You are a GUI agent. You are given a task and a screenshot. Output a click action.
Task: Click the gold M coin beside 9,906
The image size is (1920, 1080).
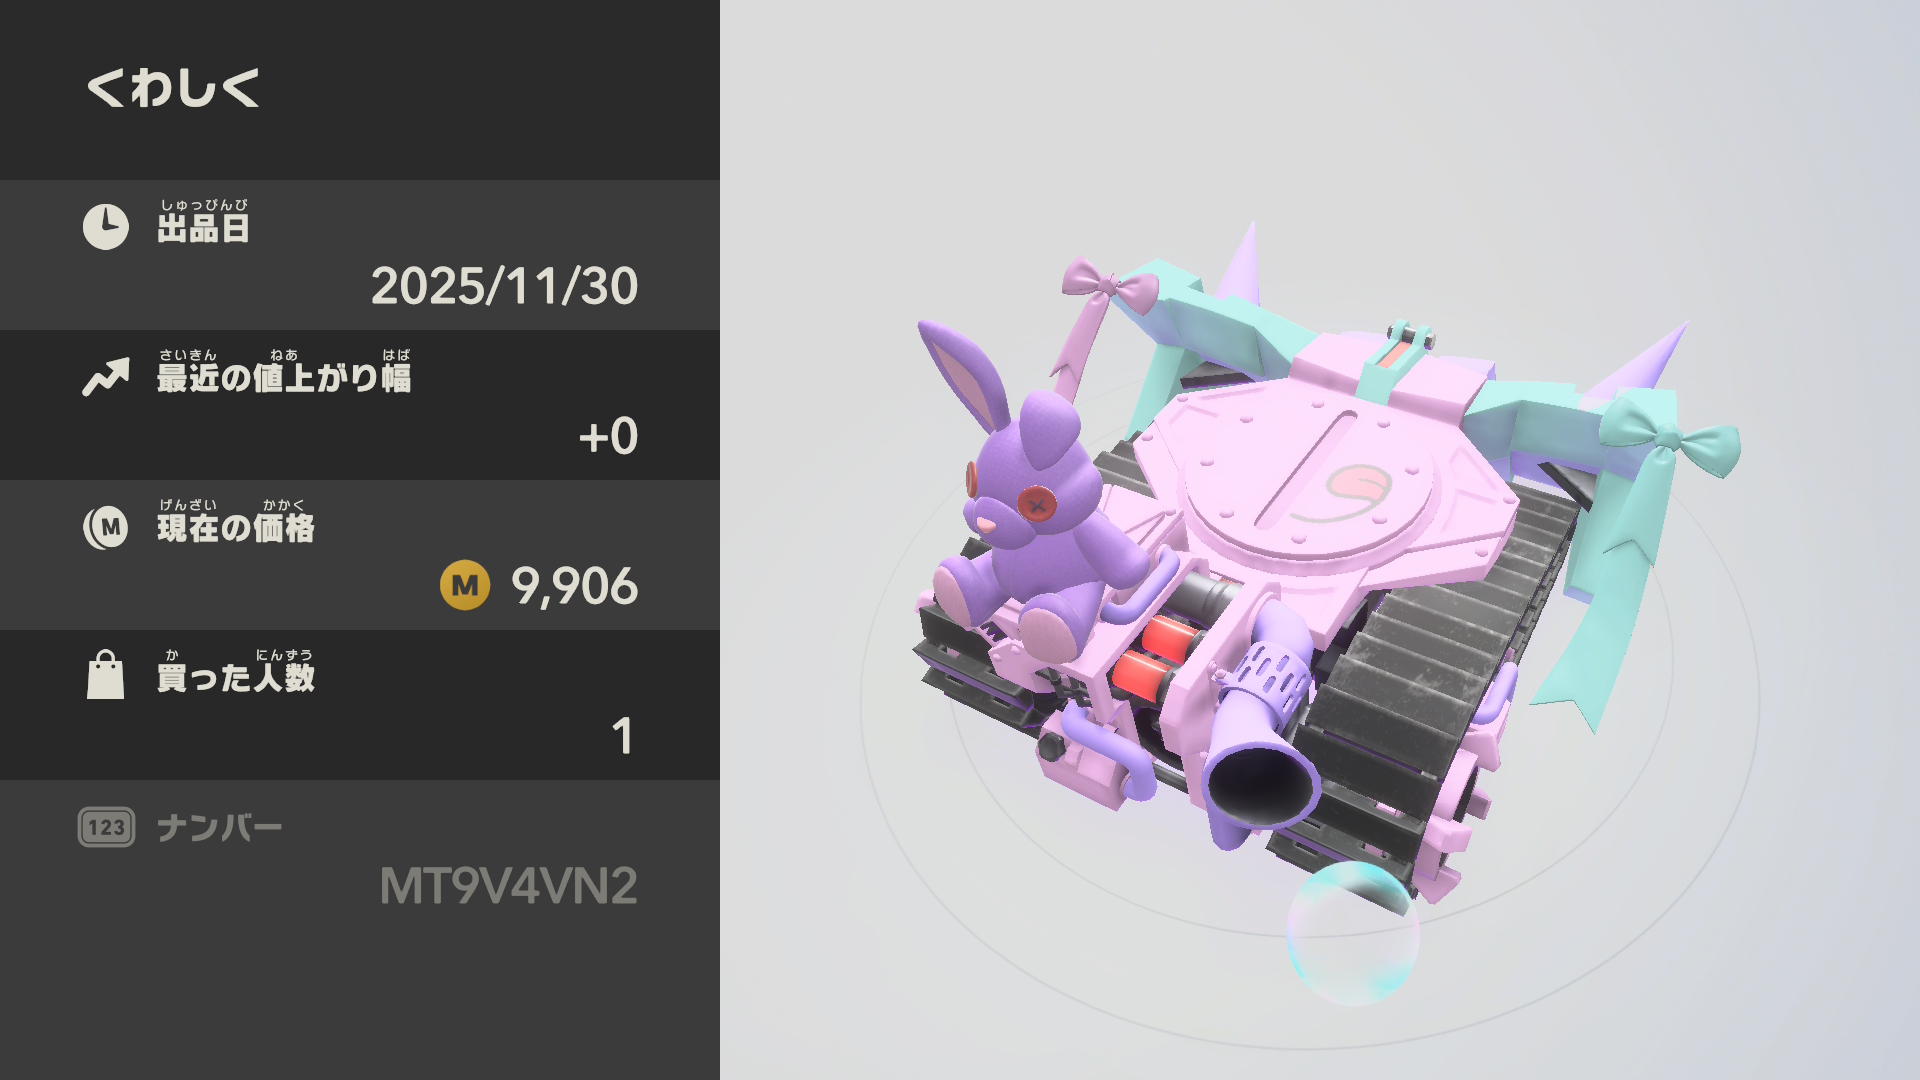(x=465, y=585)
